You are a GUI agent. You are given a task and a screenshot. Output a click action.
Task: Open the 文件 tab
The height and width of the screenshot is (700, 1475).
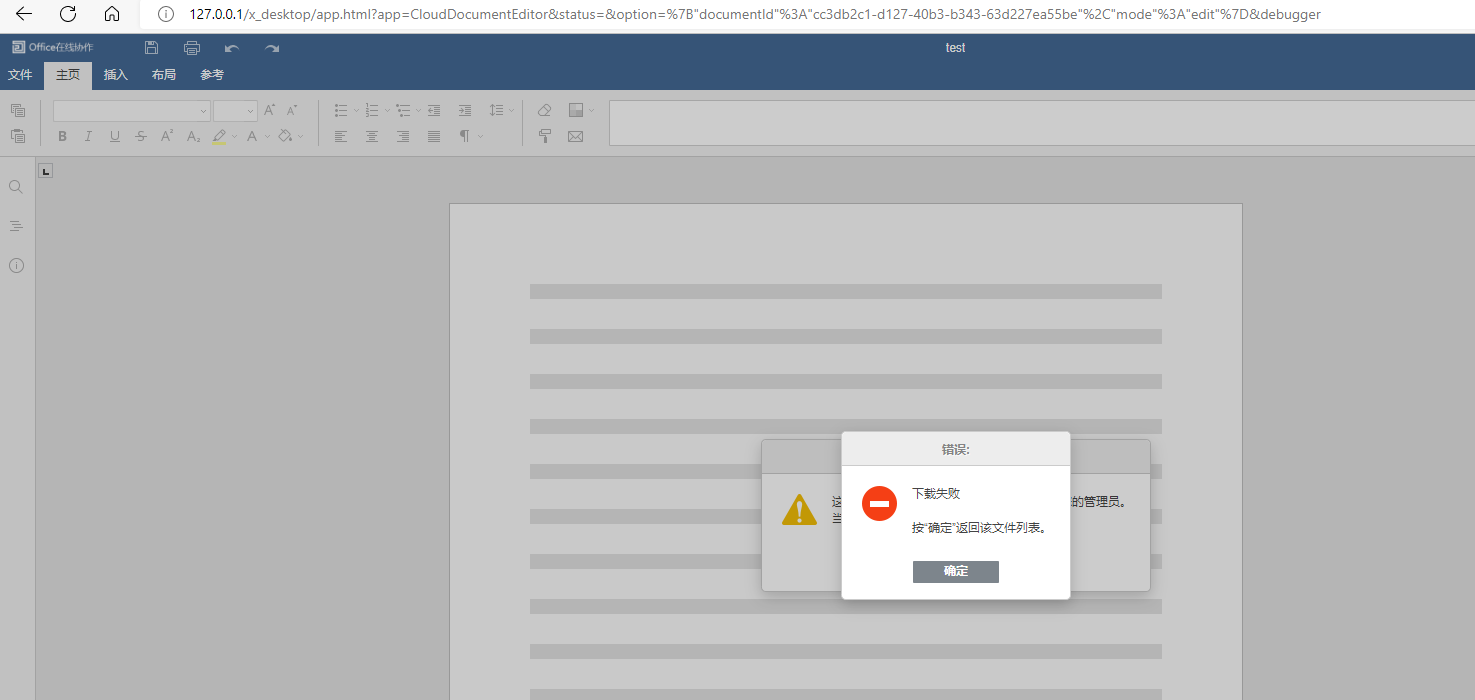tap(20, 75)
